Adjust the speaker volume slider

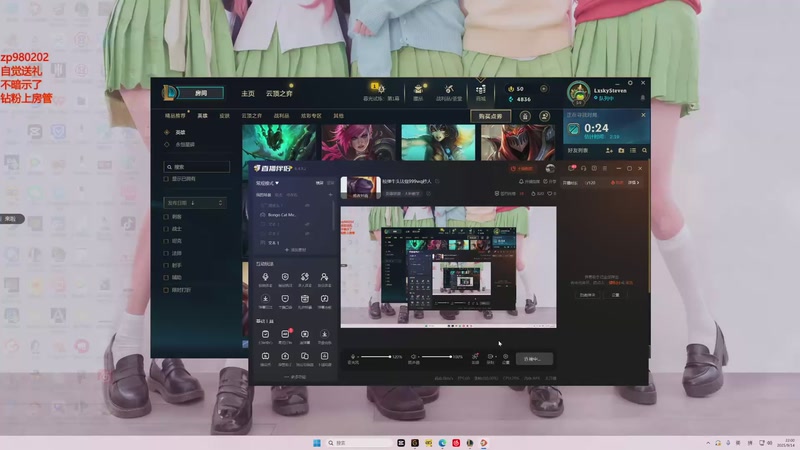coord(437,357)
